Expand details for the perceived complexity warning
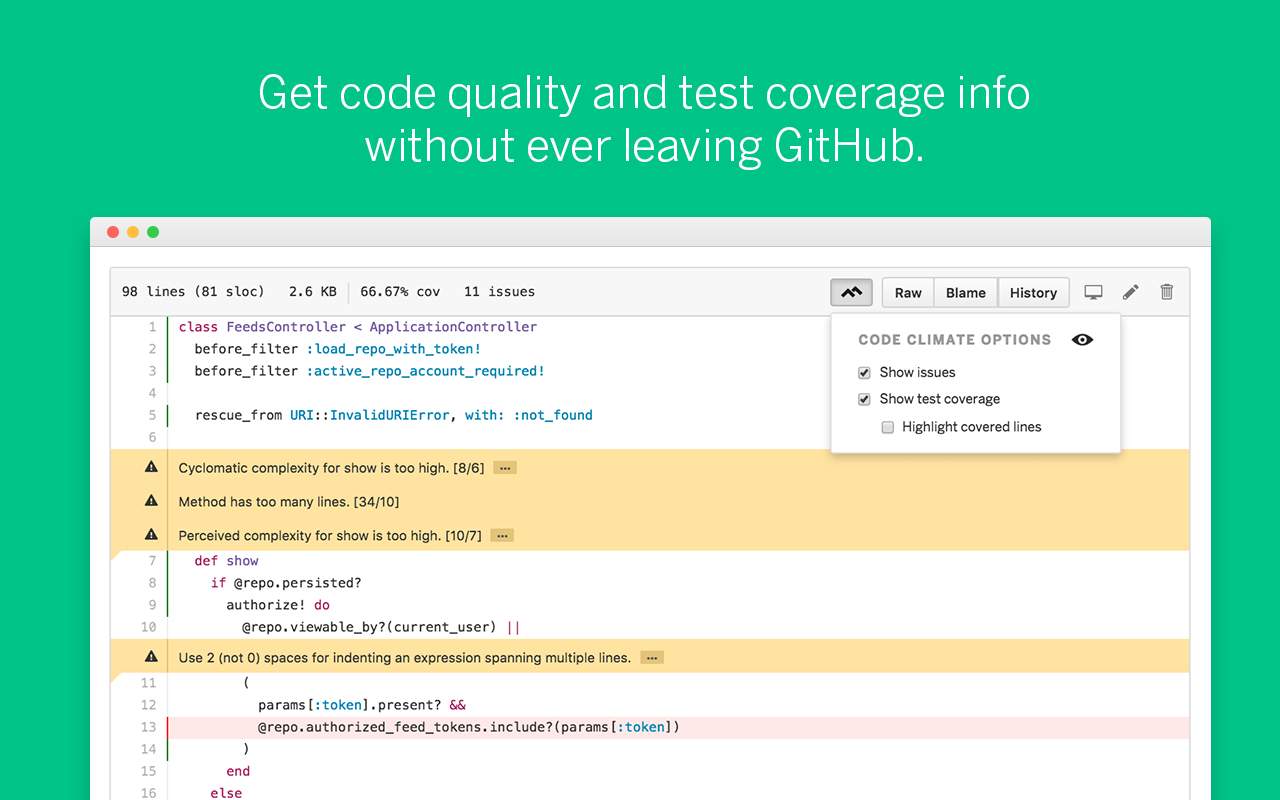Viewport: 1280px width, 800px height. (501, 534)
